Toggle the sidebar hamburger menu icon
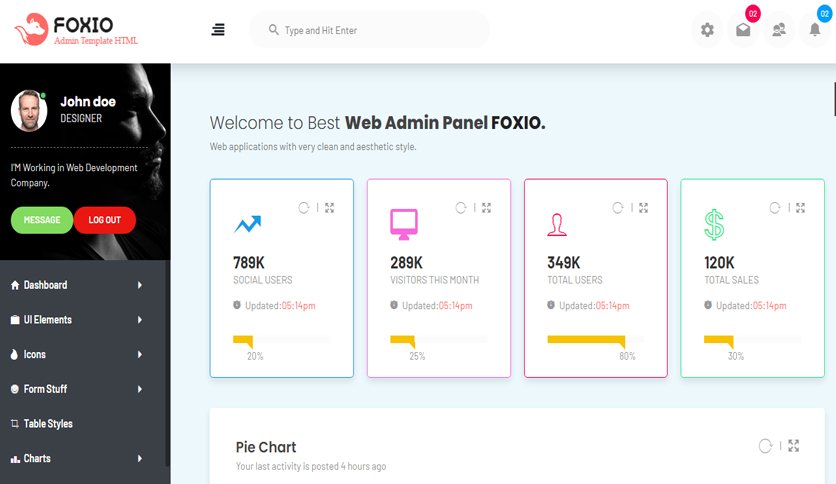The width and height of the screenshot is (836, 484). pyautogui.click(x=218, y=30)
